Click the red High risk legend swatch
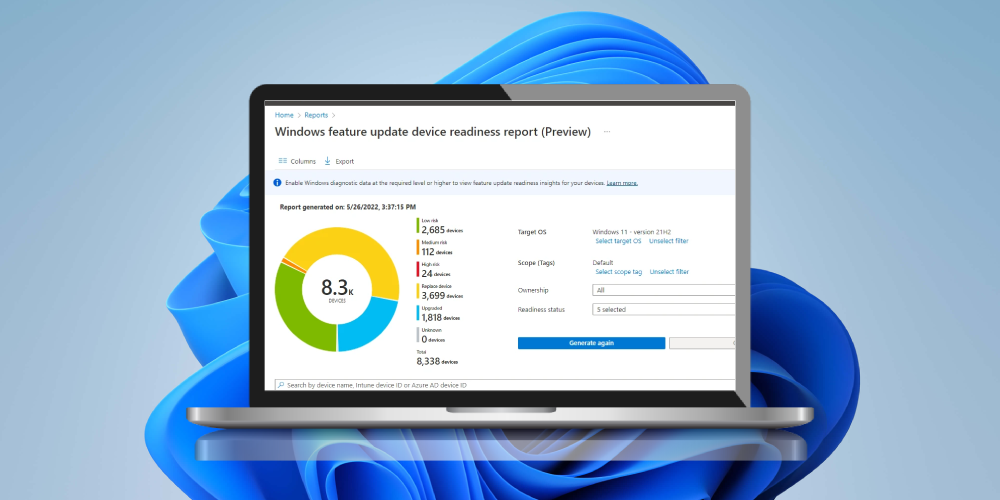This screenshot has width=1000, height=500. (x=418, y=270)
